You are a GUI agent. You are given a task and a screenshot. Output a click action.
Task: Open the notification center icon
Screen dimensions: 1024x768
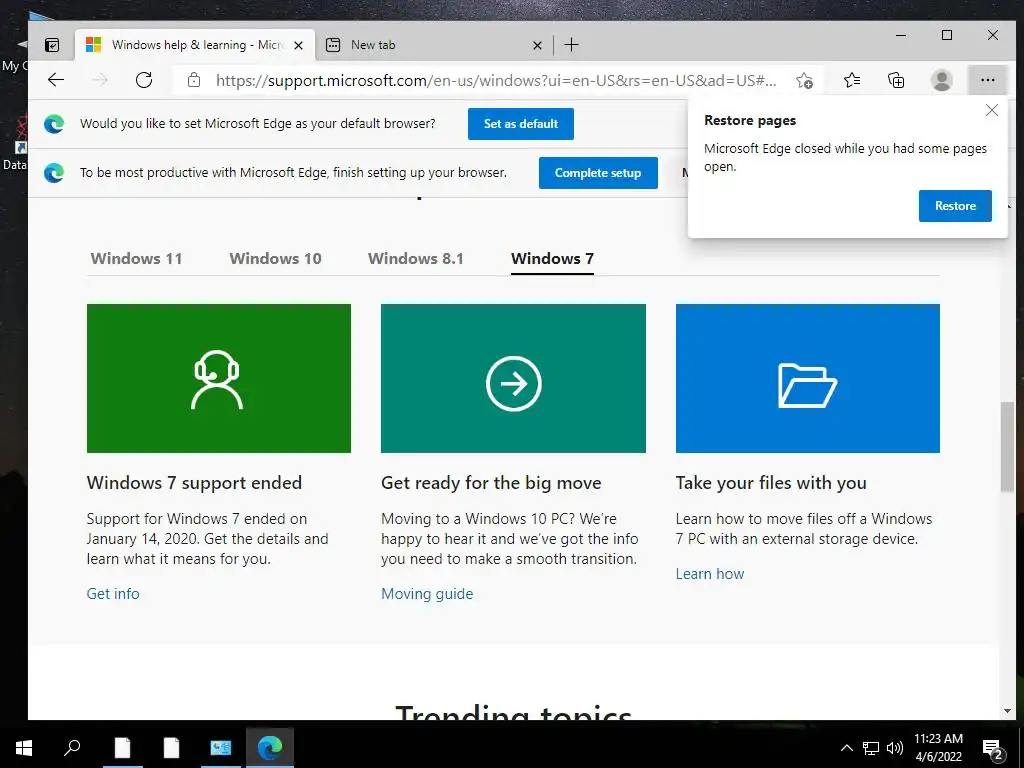coord(993,749)
